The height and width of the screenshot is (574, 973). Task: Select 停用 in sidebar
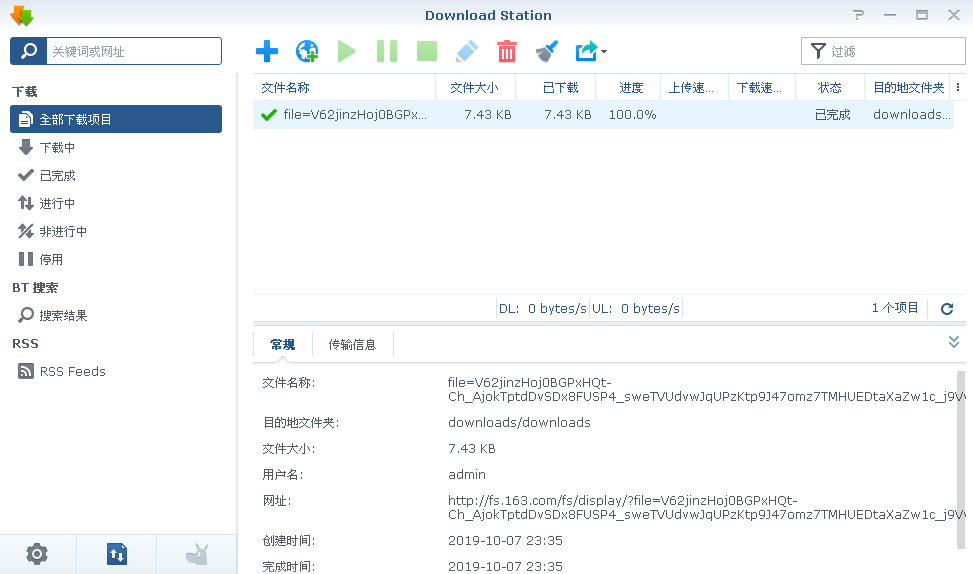[x=116, y=259]
